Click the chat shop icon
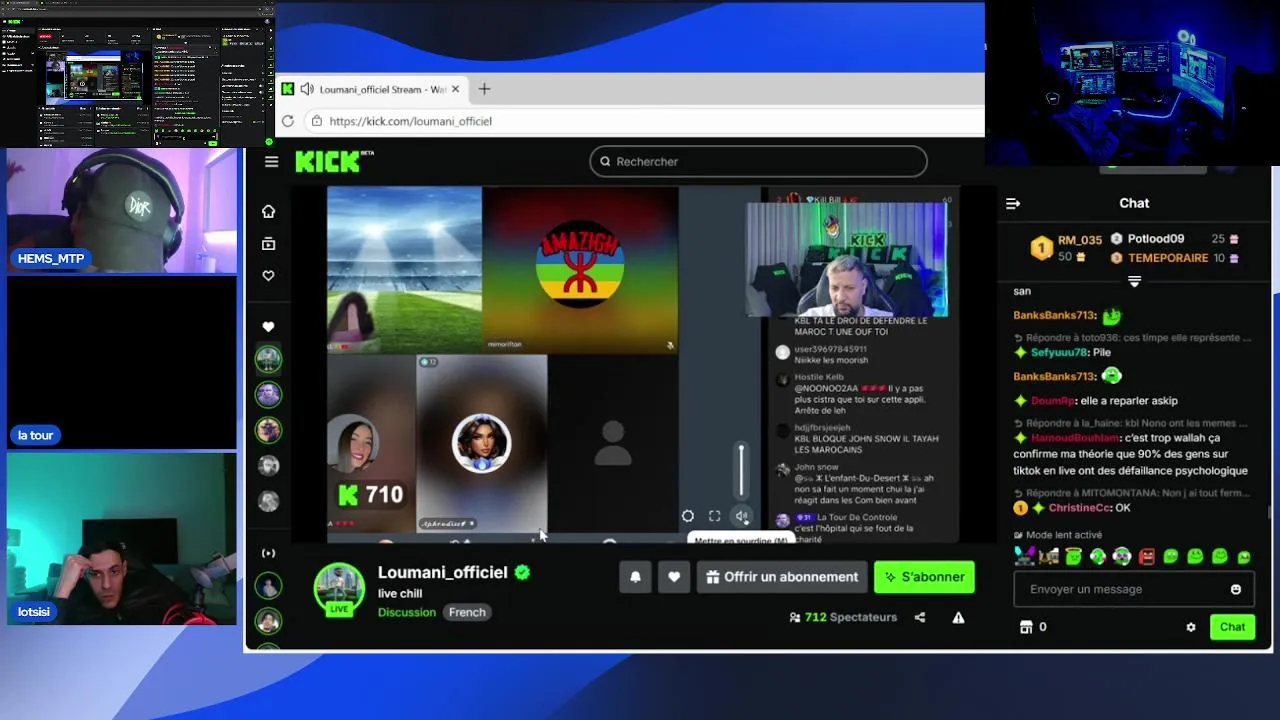1280x720 pixels. [1025, 627]
